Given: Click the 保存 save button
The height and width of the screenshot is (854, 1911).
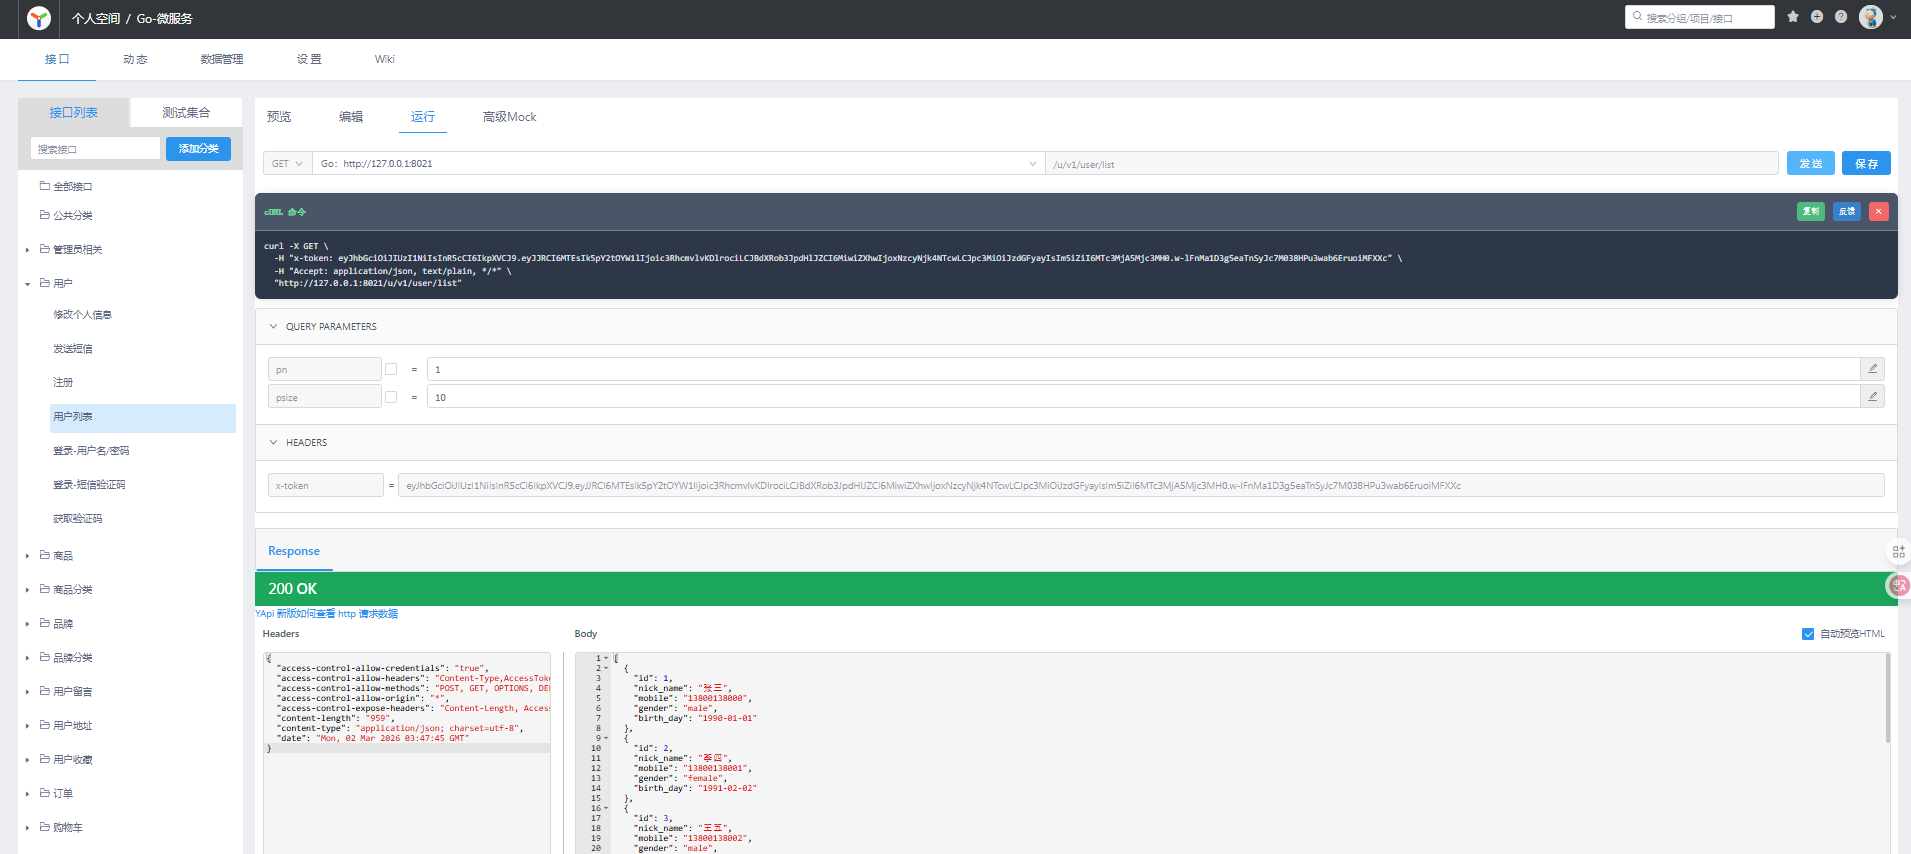Looking at the screenshot, I should click(1866, 163).
